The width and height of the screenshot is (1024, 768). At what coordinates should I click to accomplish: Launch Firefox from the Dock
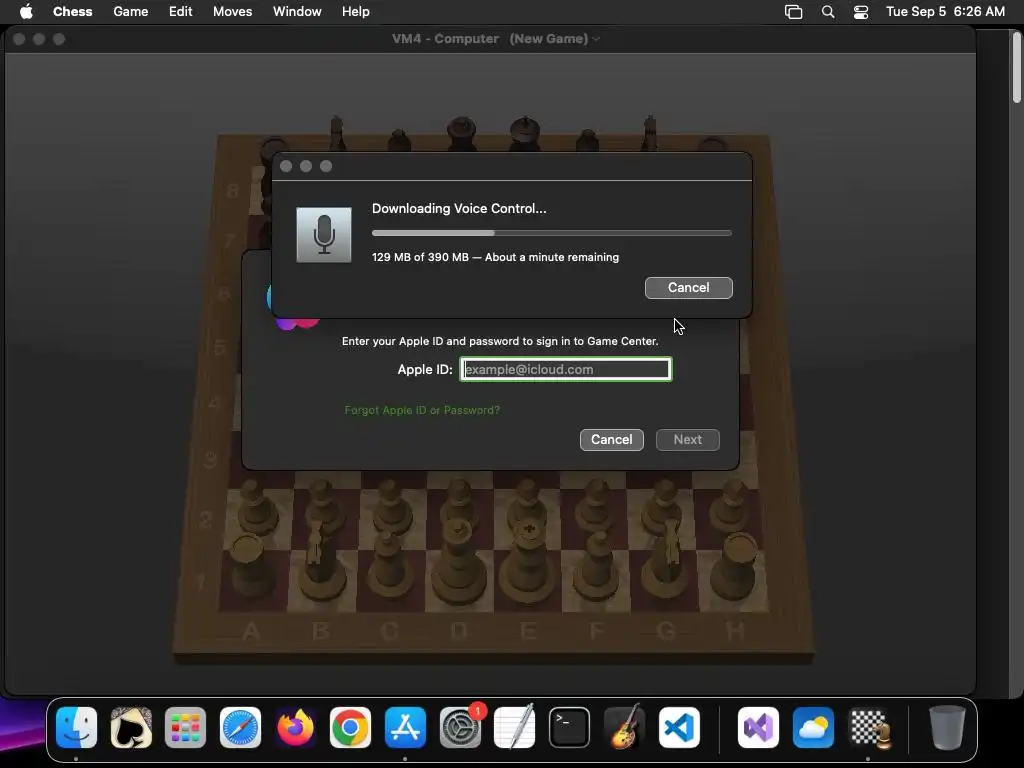(295, 728)
